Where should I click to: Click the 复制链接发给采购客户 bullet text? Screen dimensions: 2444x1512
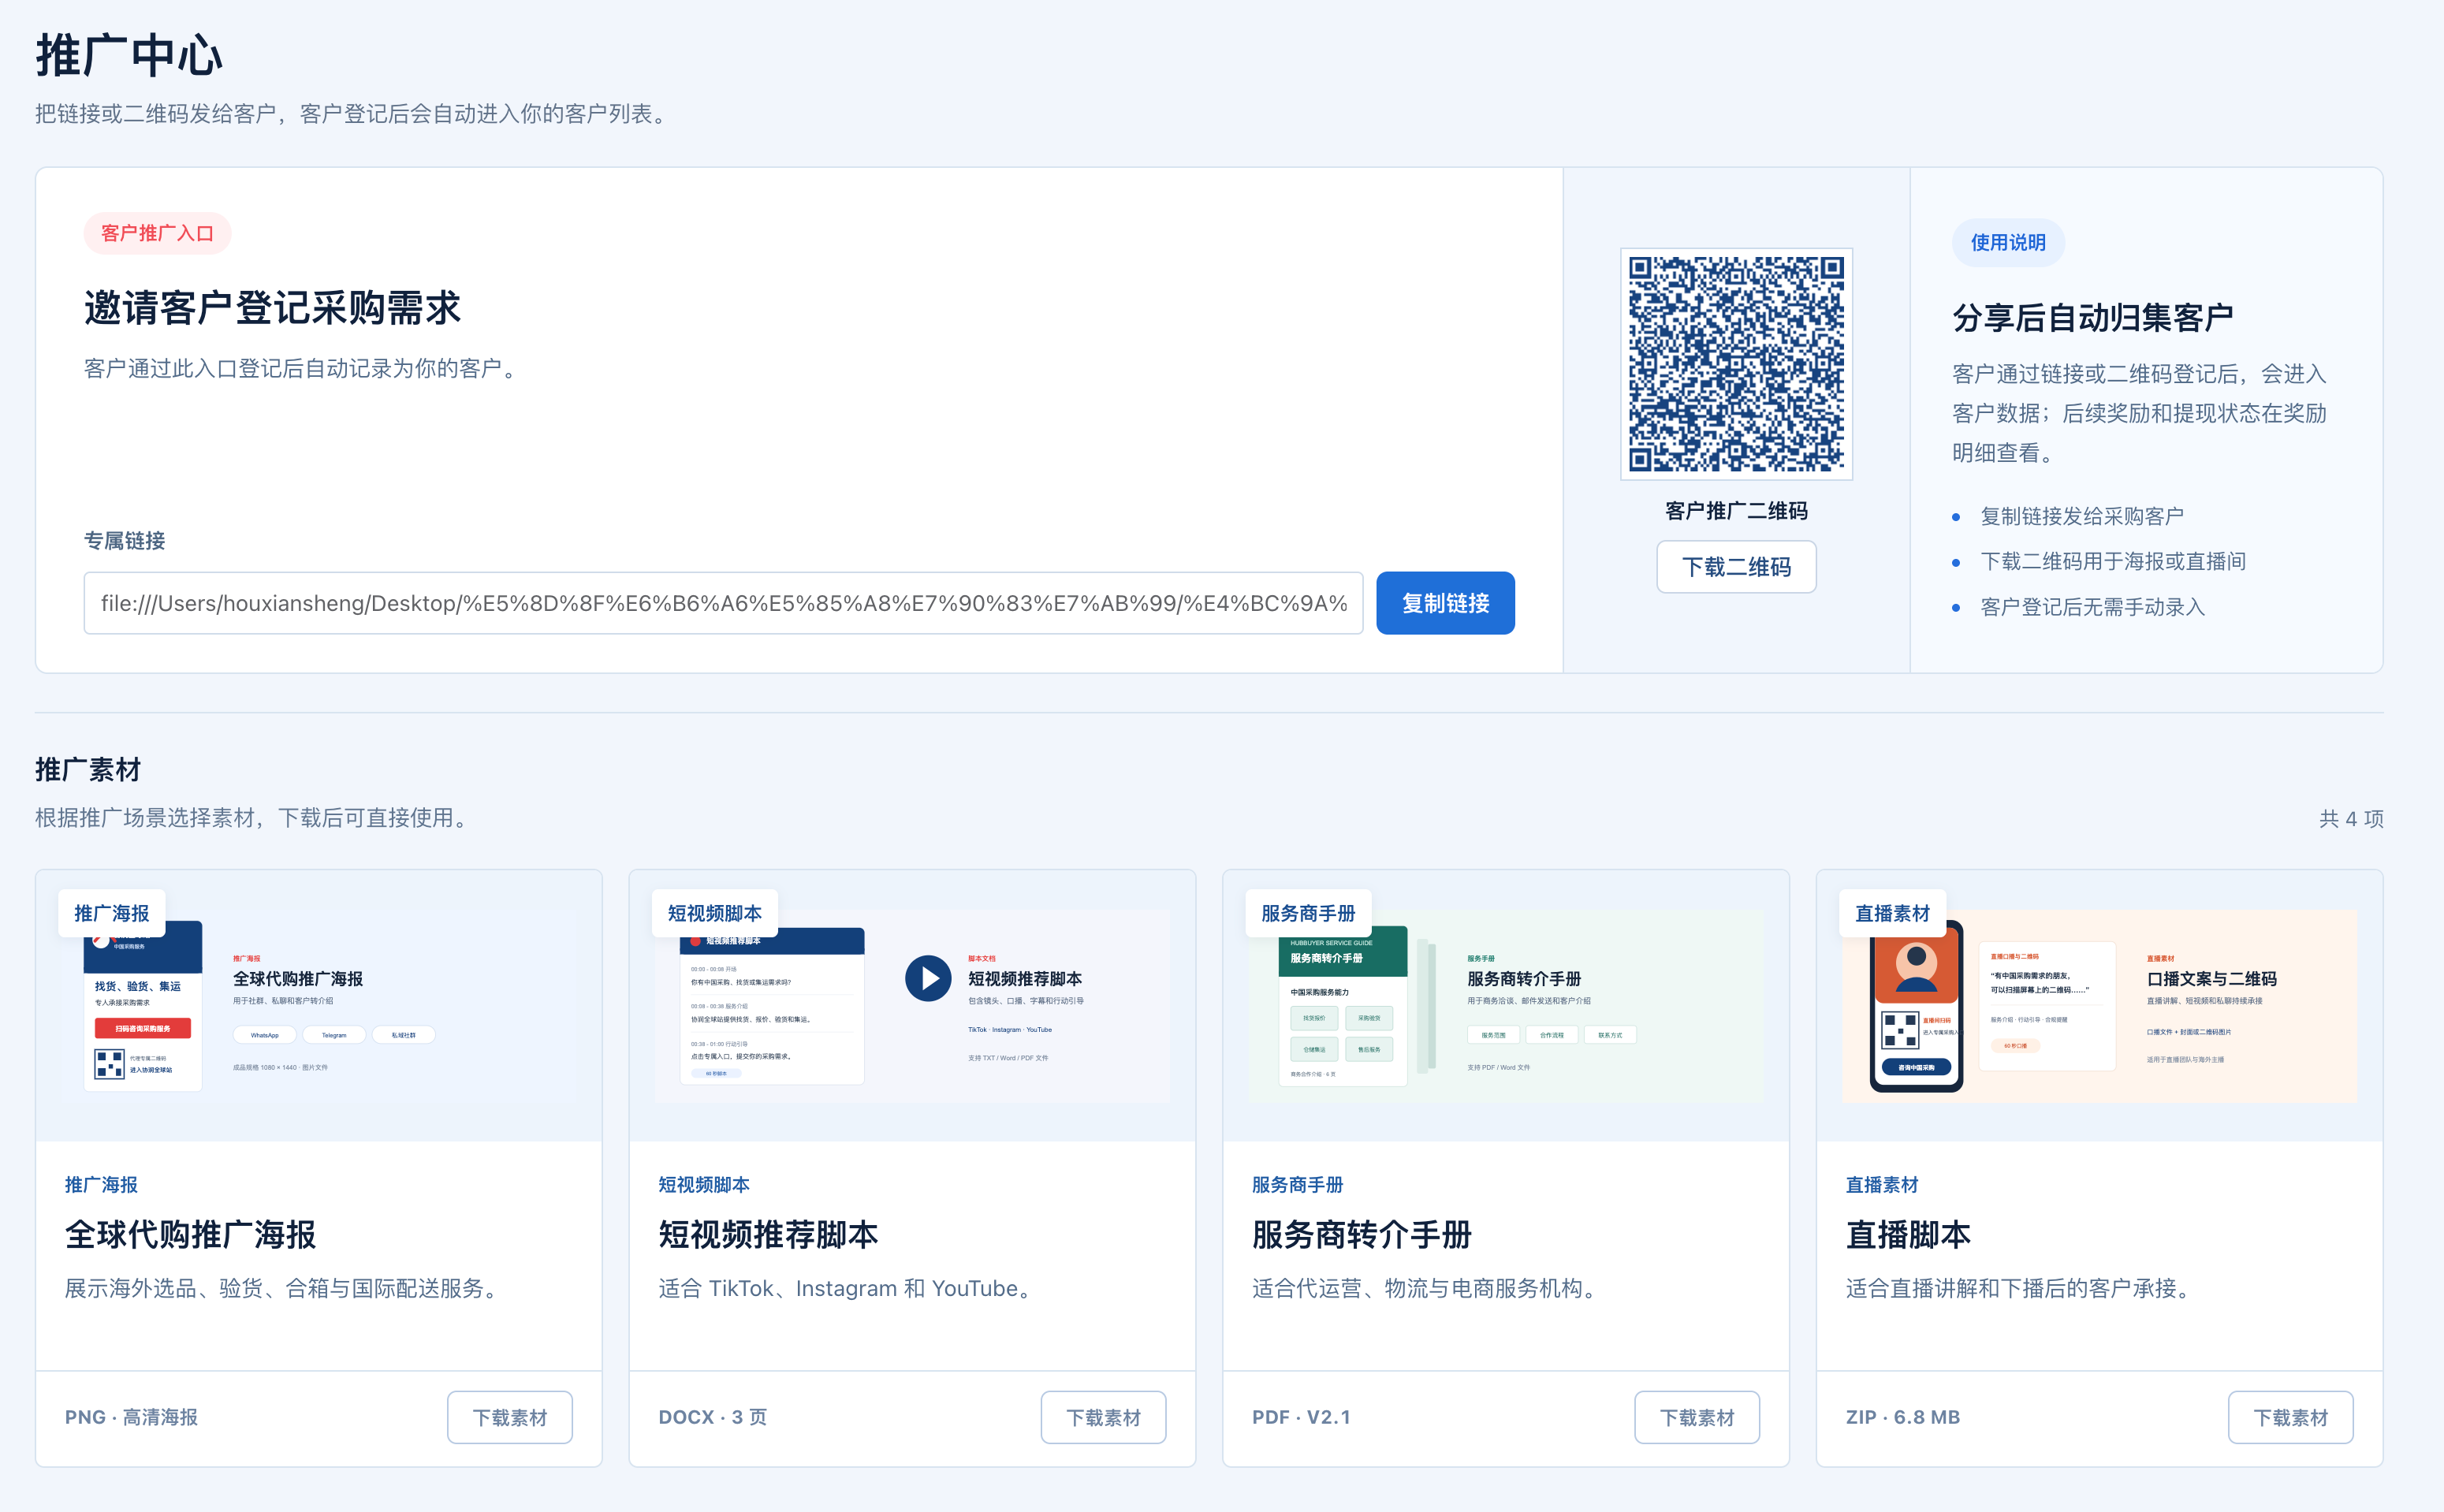tap(2082, 516)
